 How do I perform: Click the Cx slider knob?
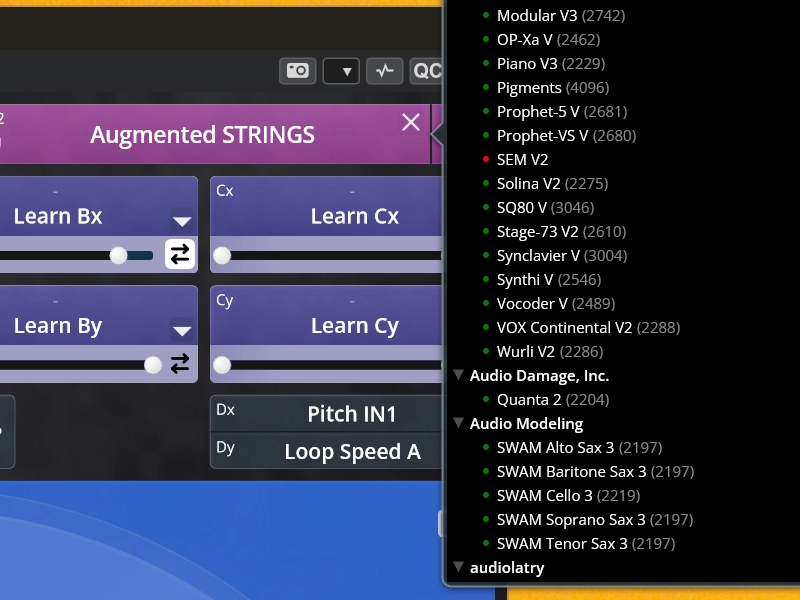(x=222, y=256)
